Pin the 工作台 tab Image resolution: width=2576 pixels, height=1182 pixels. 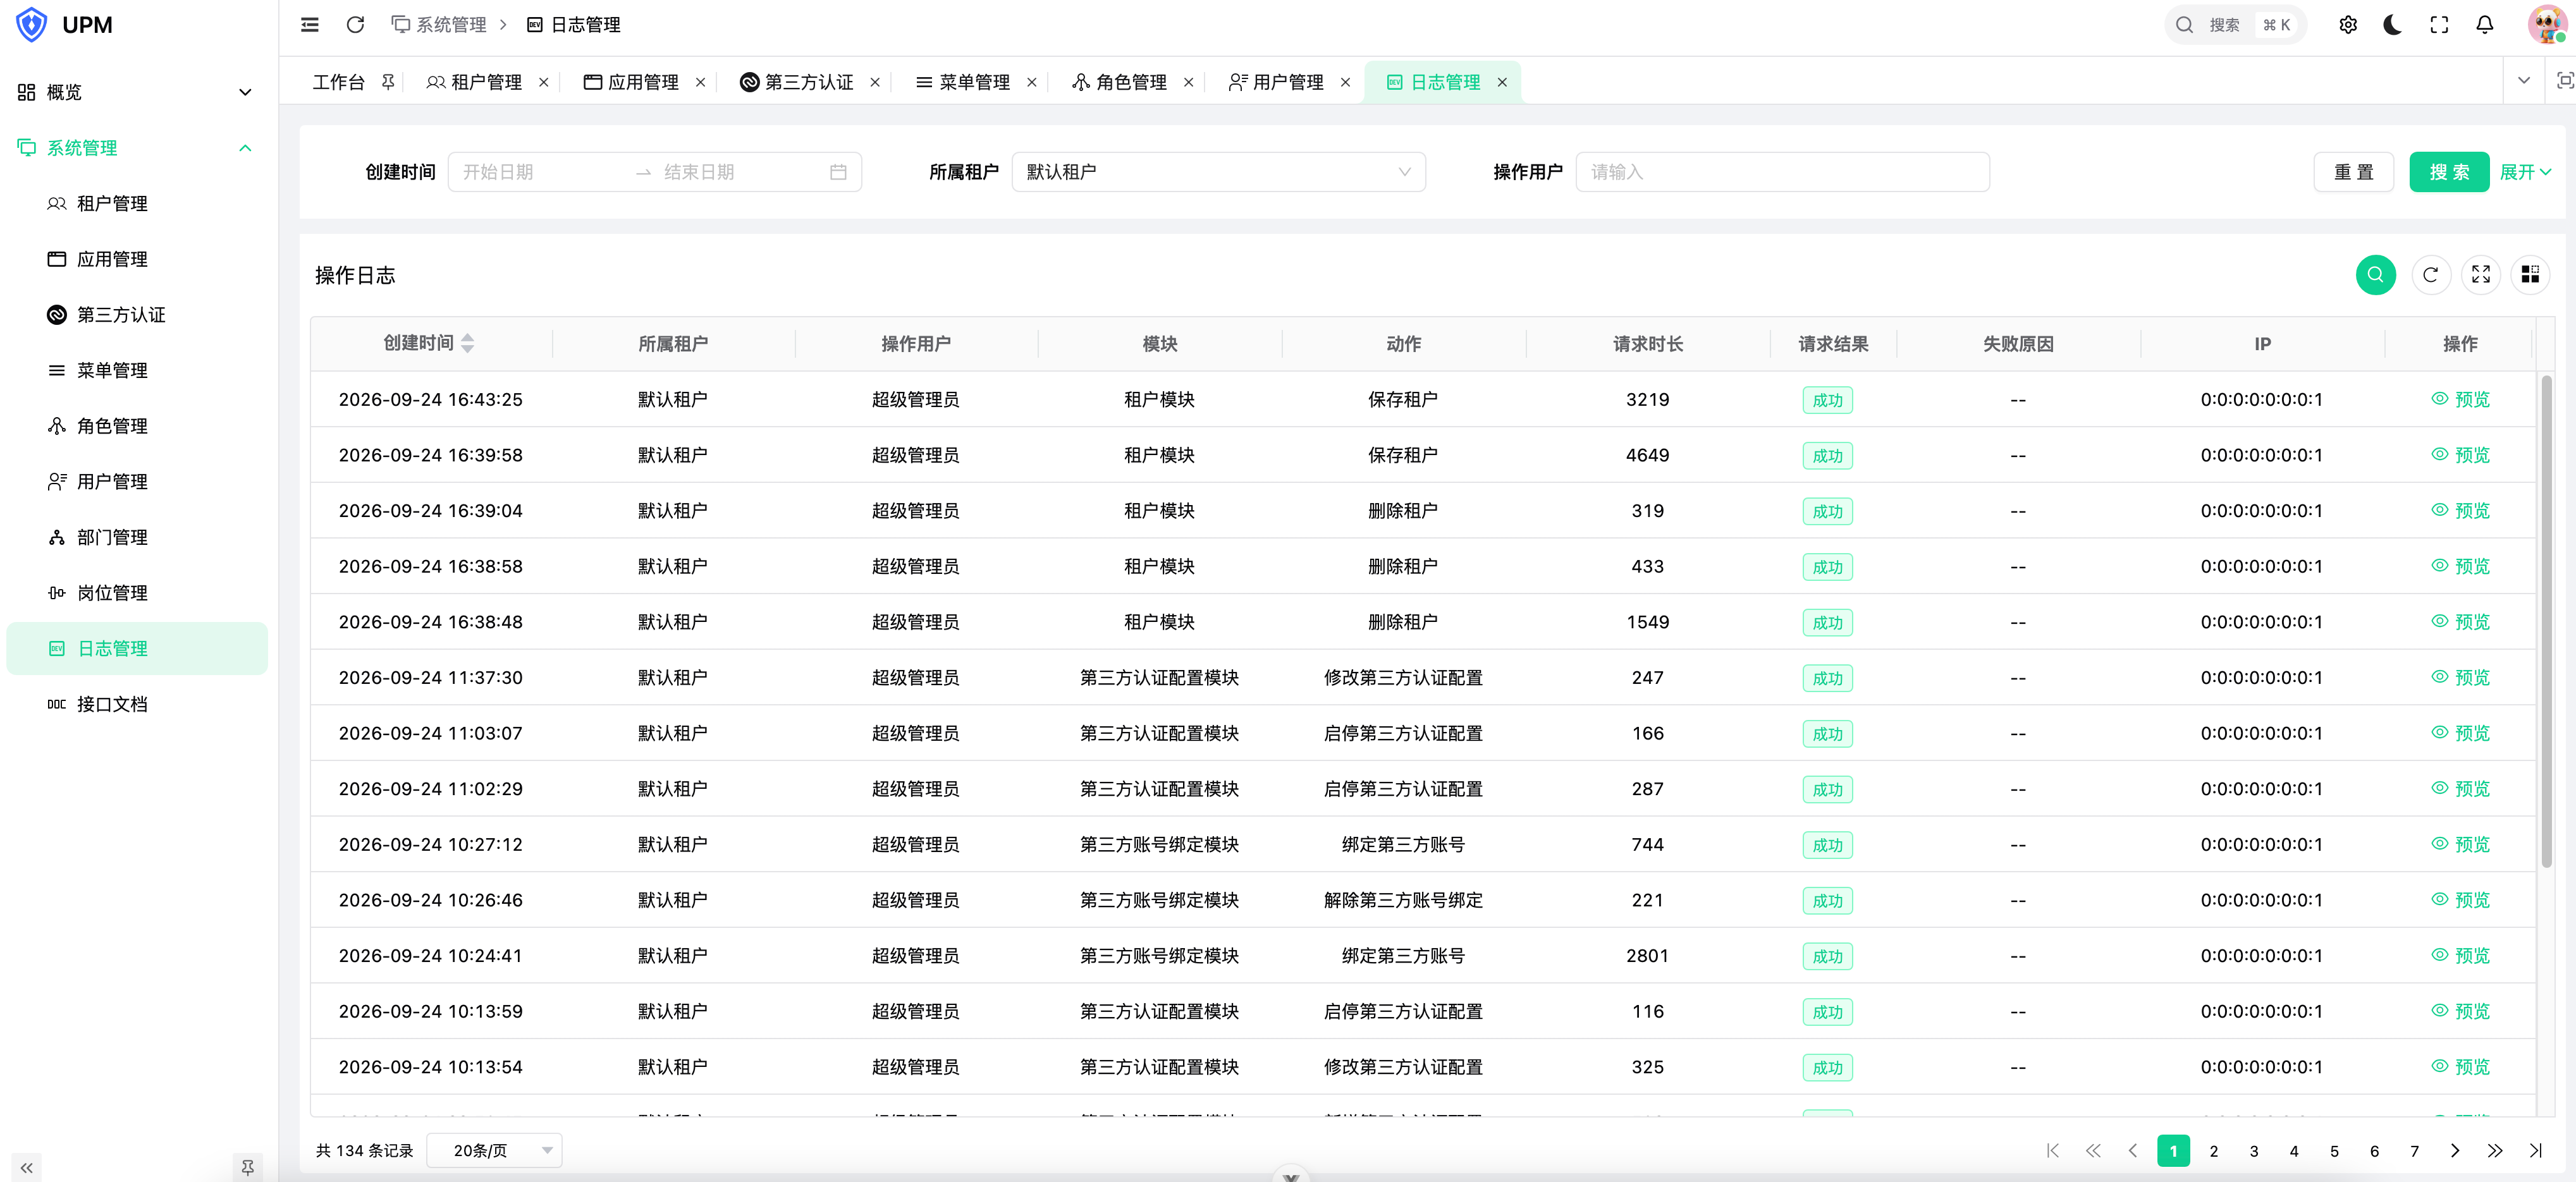pos(388,82)
